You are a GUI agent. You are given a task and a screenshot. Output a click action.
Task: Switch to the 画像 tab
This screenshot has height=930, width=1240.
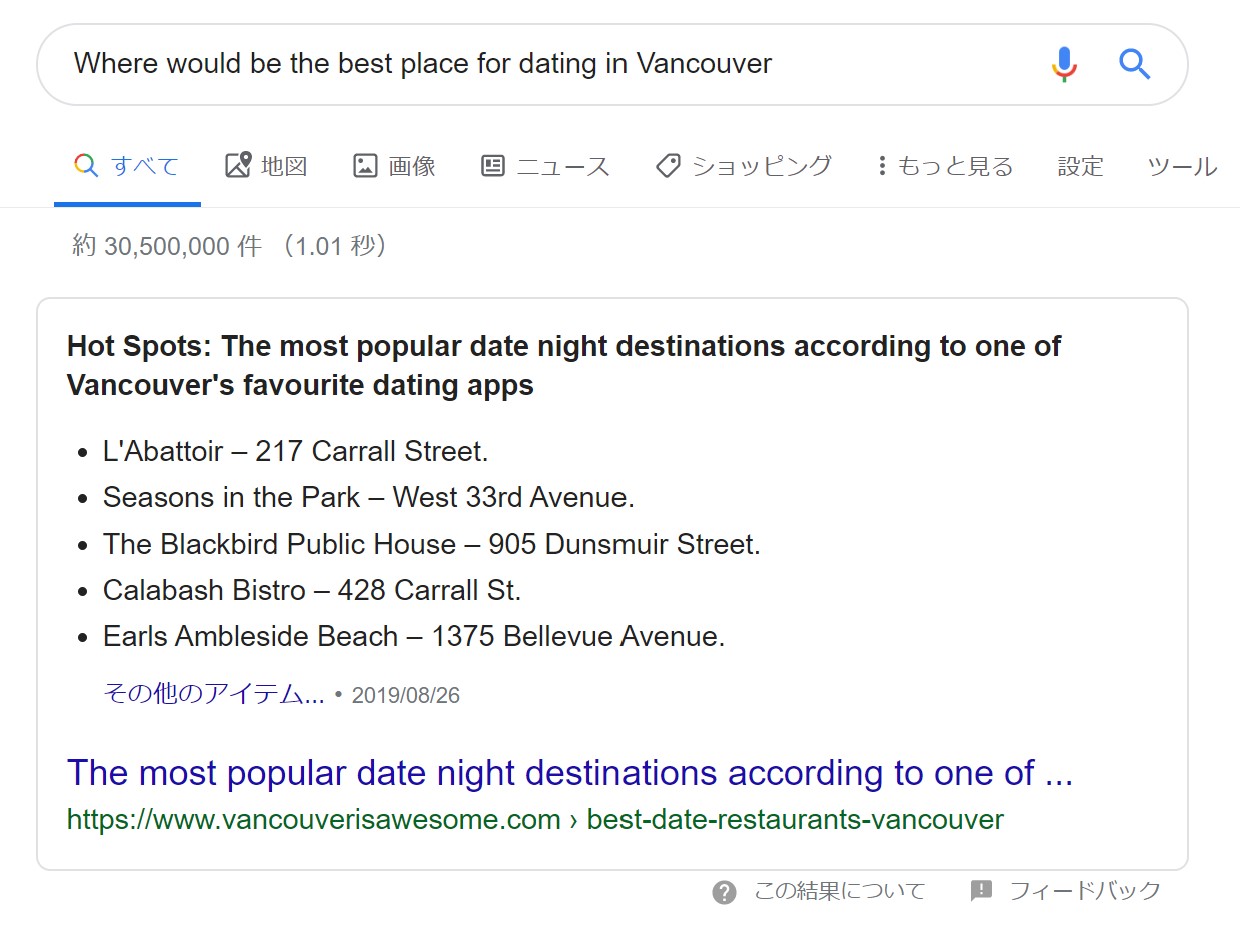[x=394, y=166]
